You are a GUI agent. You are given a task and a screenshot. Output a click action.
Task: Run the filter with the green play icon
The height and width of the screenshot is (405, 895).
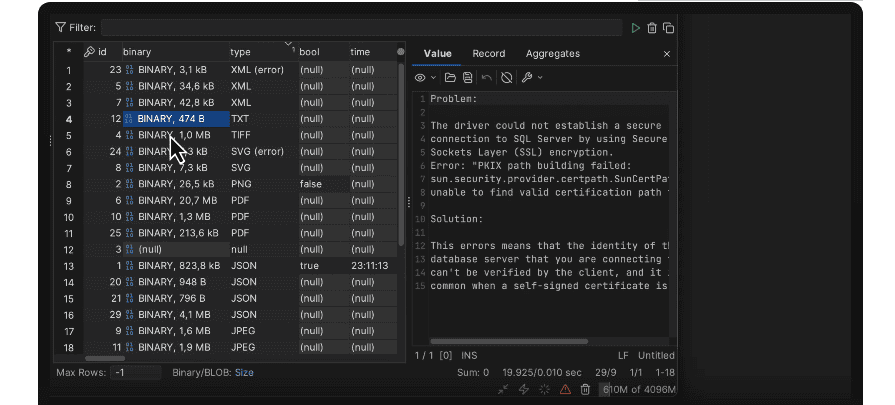click(x=635, y=28)
